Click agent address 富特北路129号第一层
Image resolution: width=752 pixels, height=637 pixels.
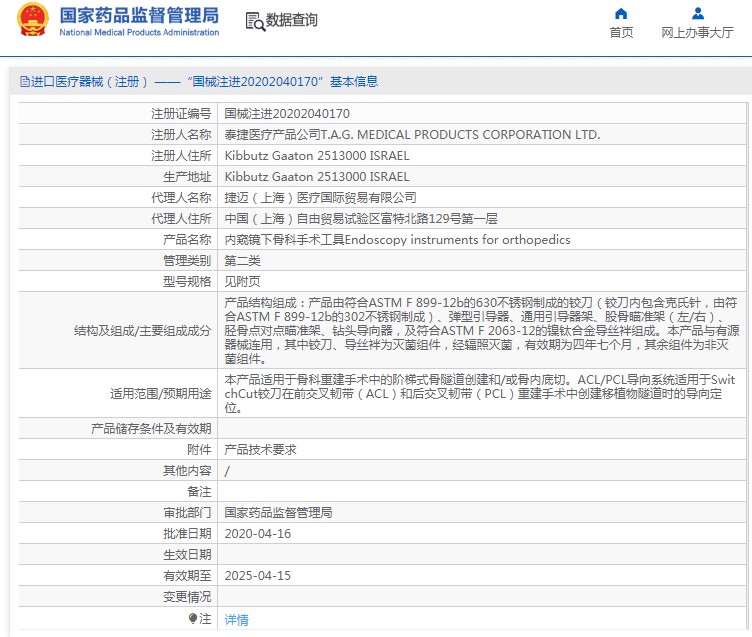[x=361, y=219]
